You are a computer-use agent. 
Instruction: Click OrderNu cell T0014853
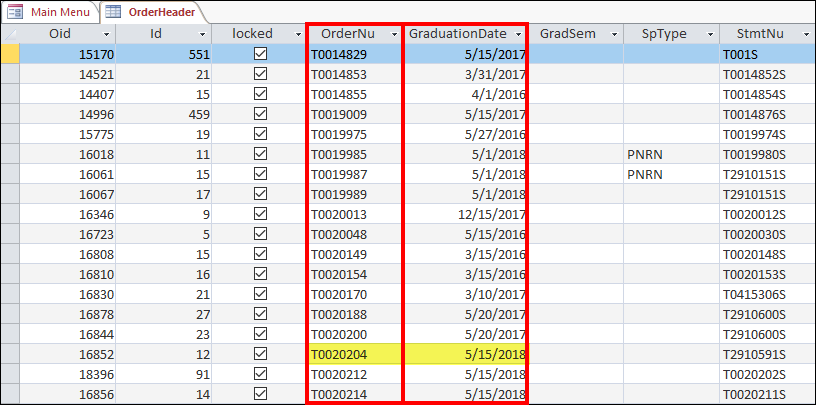[x=355, y=74]
